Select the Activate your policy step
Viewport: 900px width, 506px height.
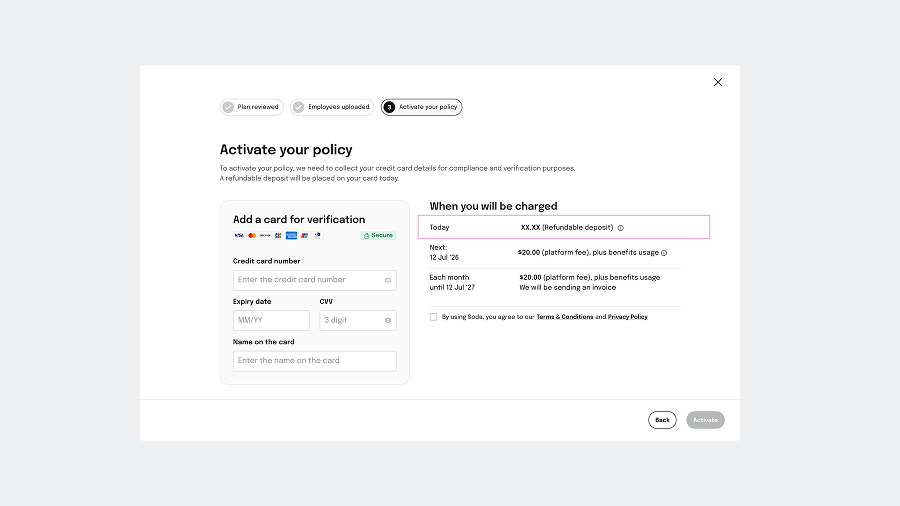pyautogui.click(x=421, y=107)
